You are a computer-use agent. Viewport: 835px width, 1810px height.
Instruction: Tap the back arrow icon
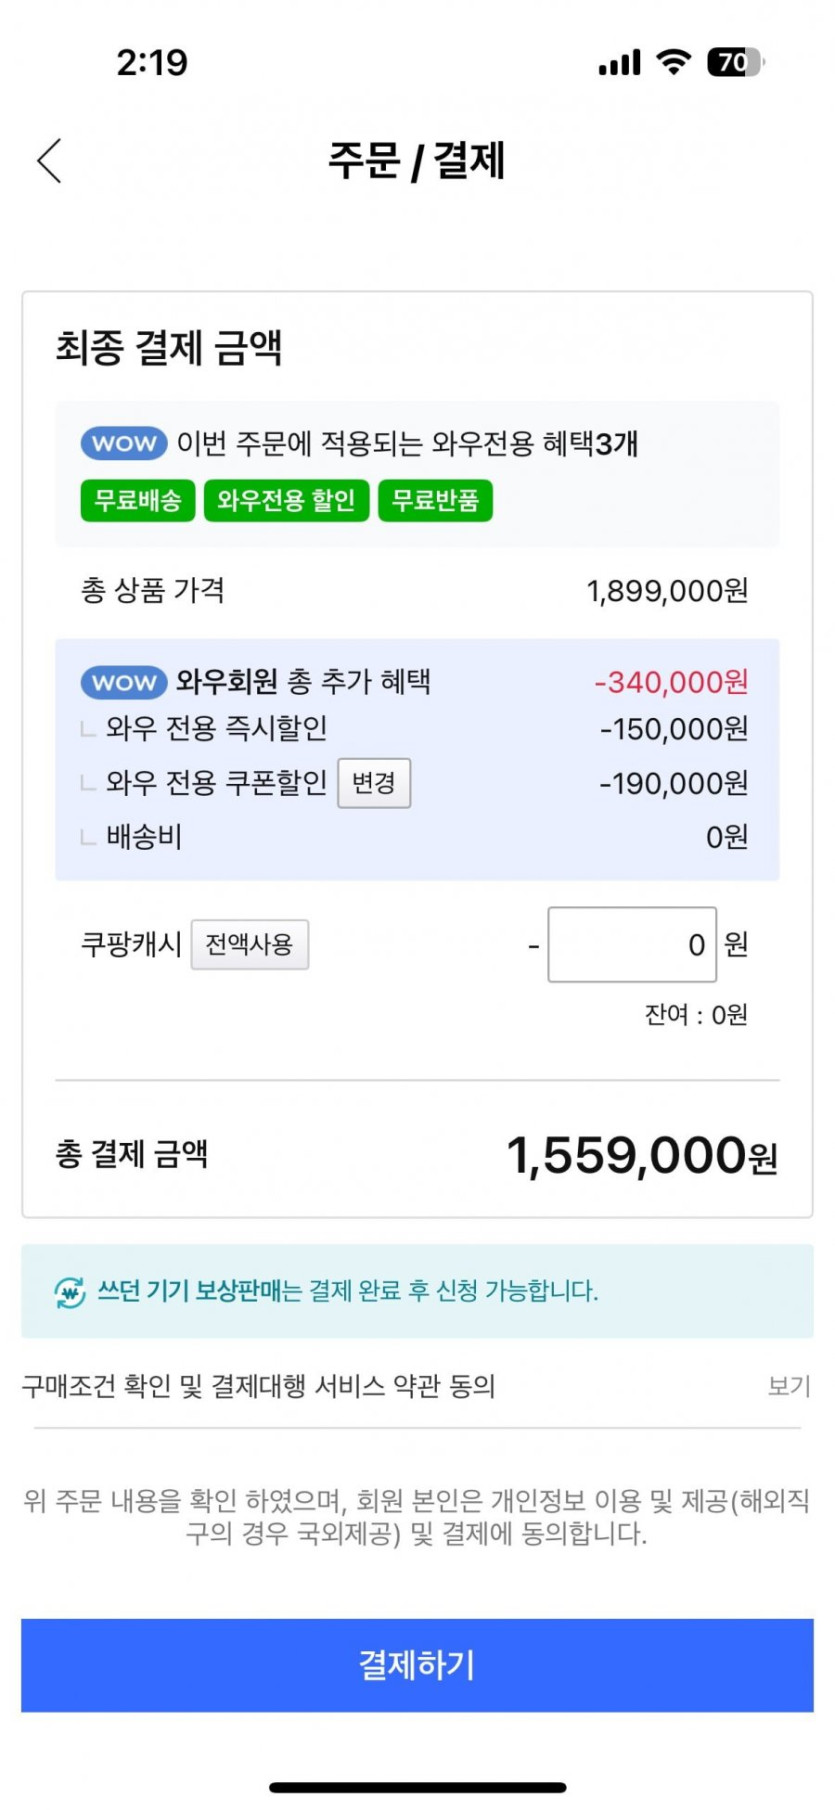pos(50,161)
